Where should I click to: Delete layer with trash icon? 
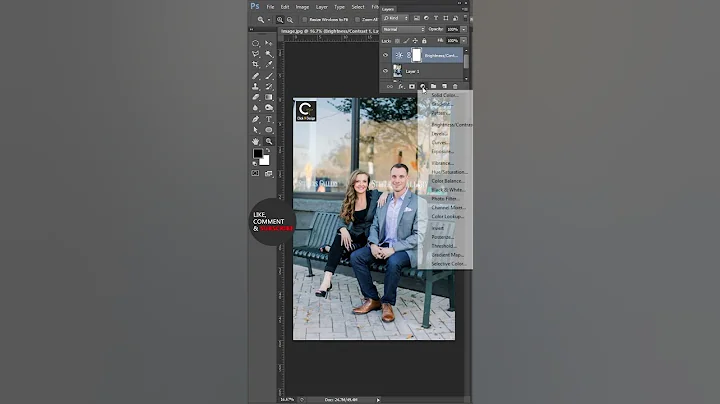(455, 86)
